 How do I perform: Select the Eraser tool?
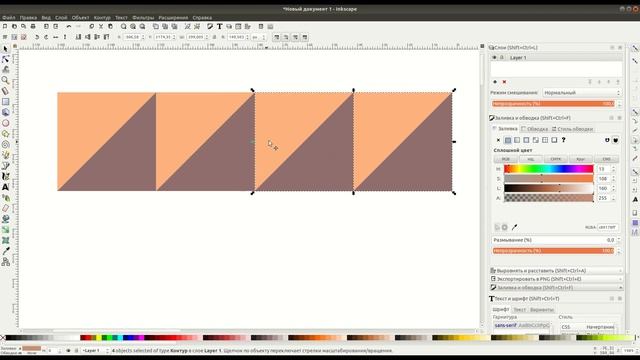tap(5, 209)
